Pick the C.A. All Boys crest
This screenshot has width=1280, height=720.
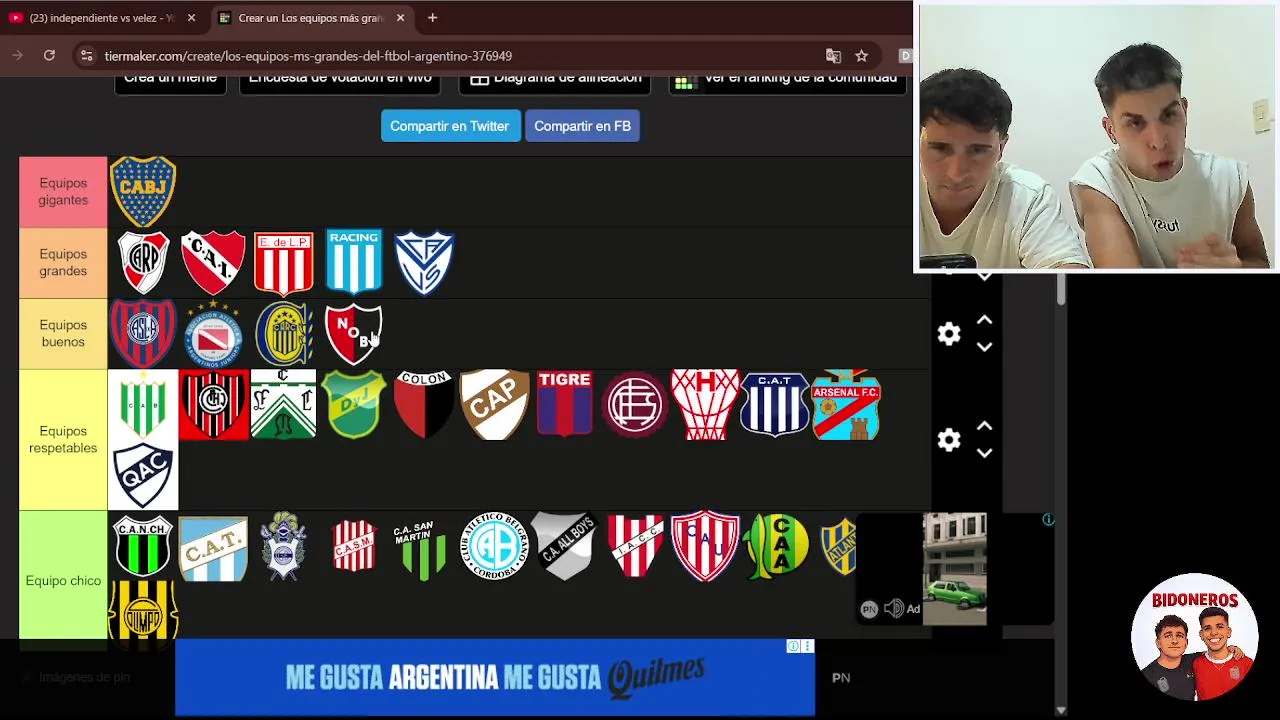click(565, 546)
